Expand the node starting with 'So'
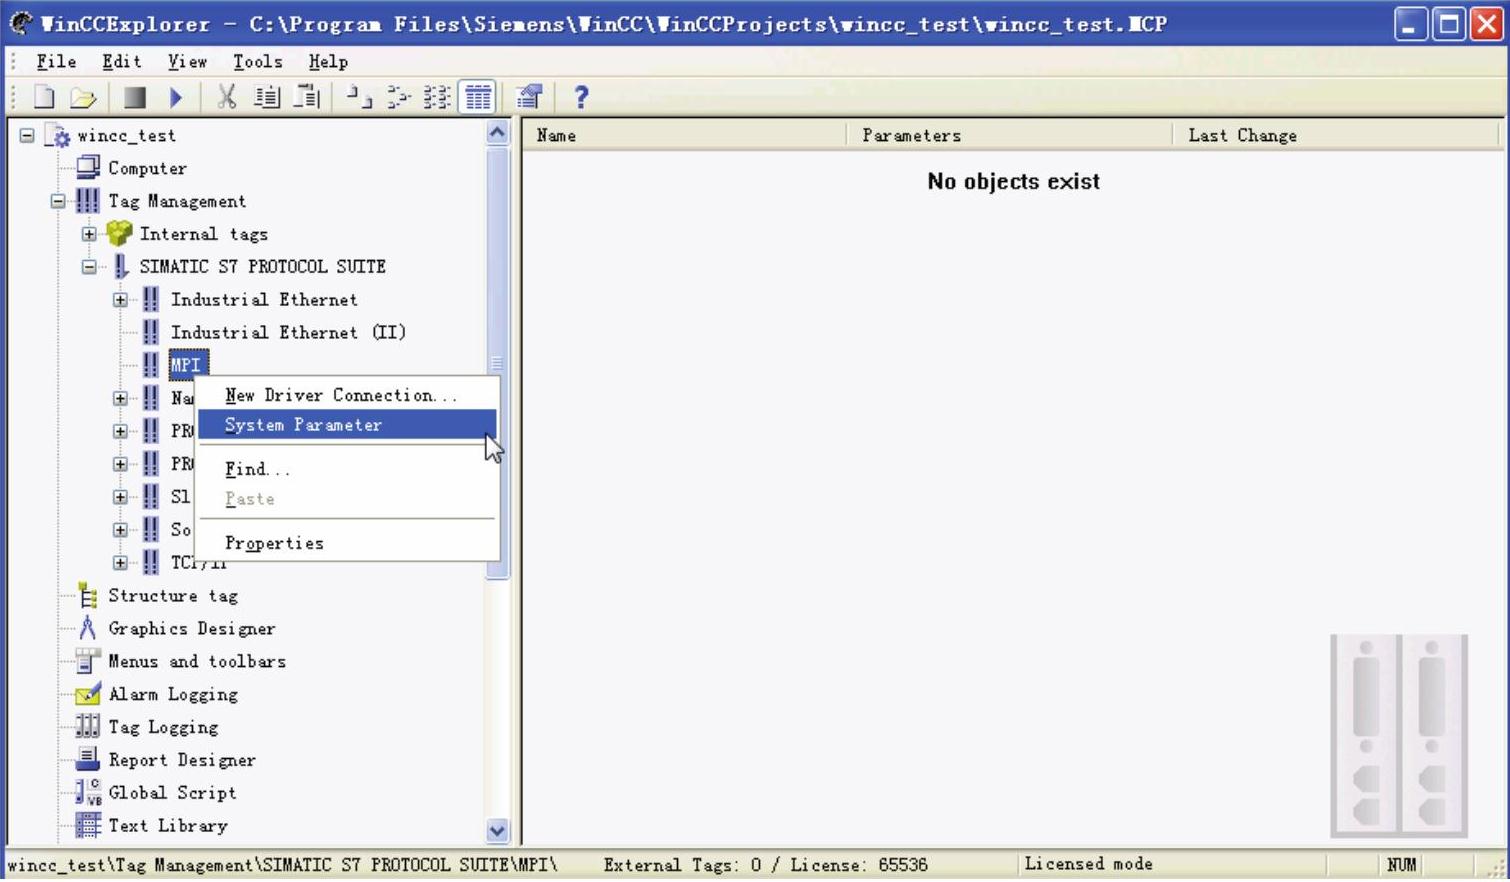Viewport: 1510px width, 882px height. click(120, 530)
